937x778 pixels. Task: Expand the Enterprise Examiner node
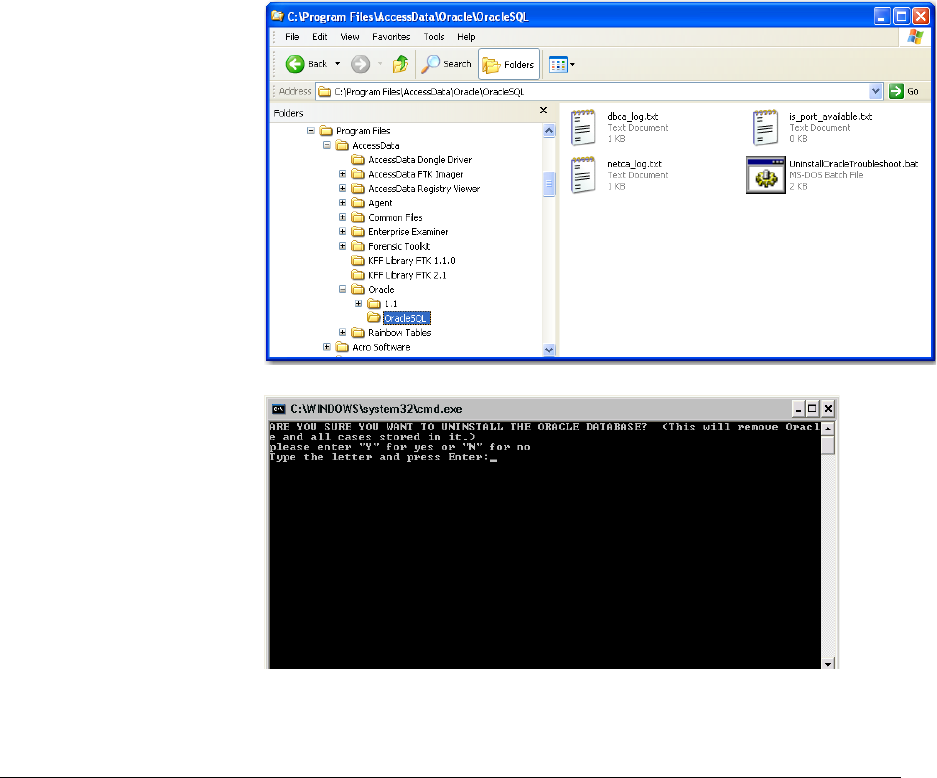pos(342,231)
